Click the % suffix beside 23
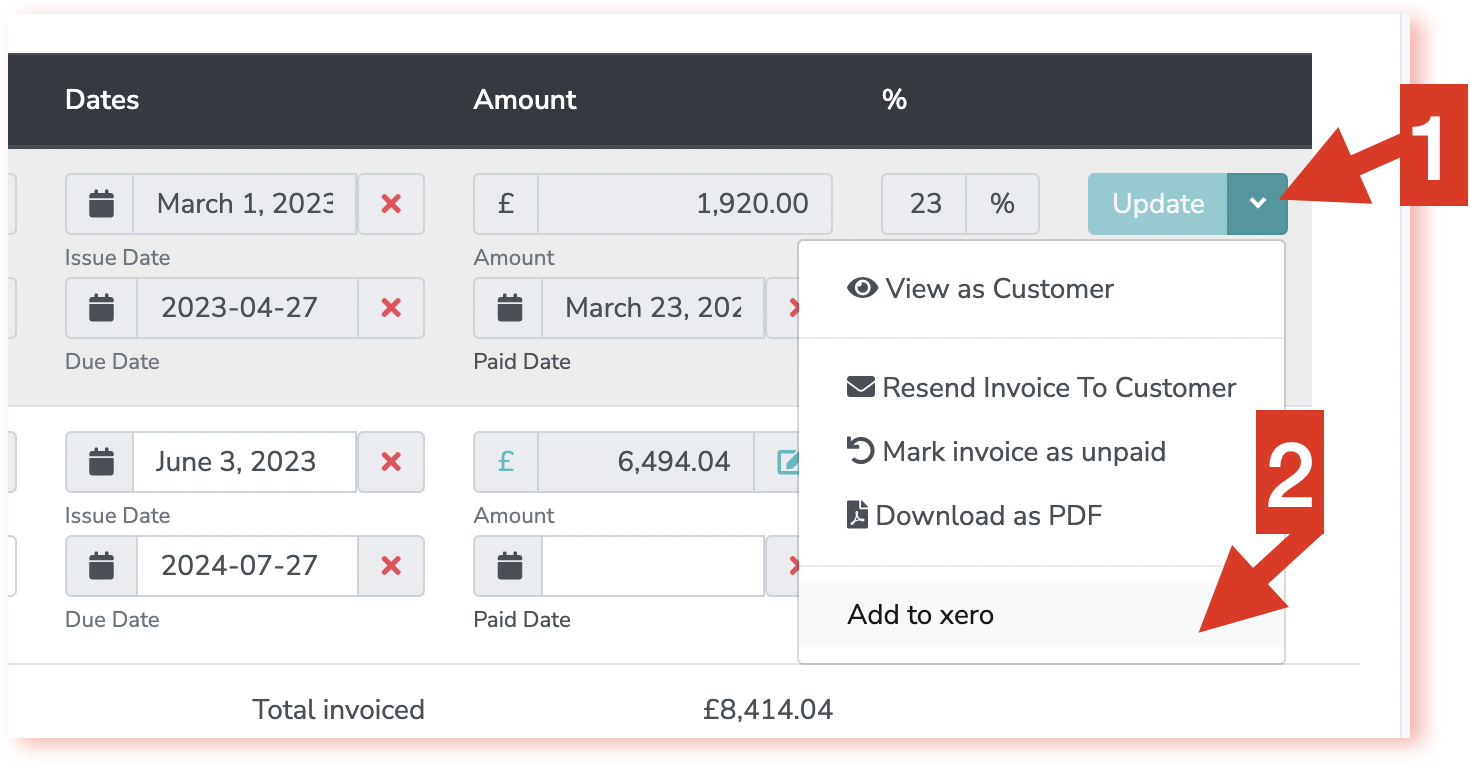This screenshot has width=1470, height=764. point(1002,204)
